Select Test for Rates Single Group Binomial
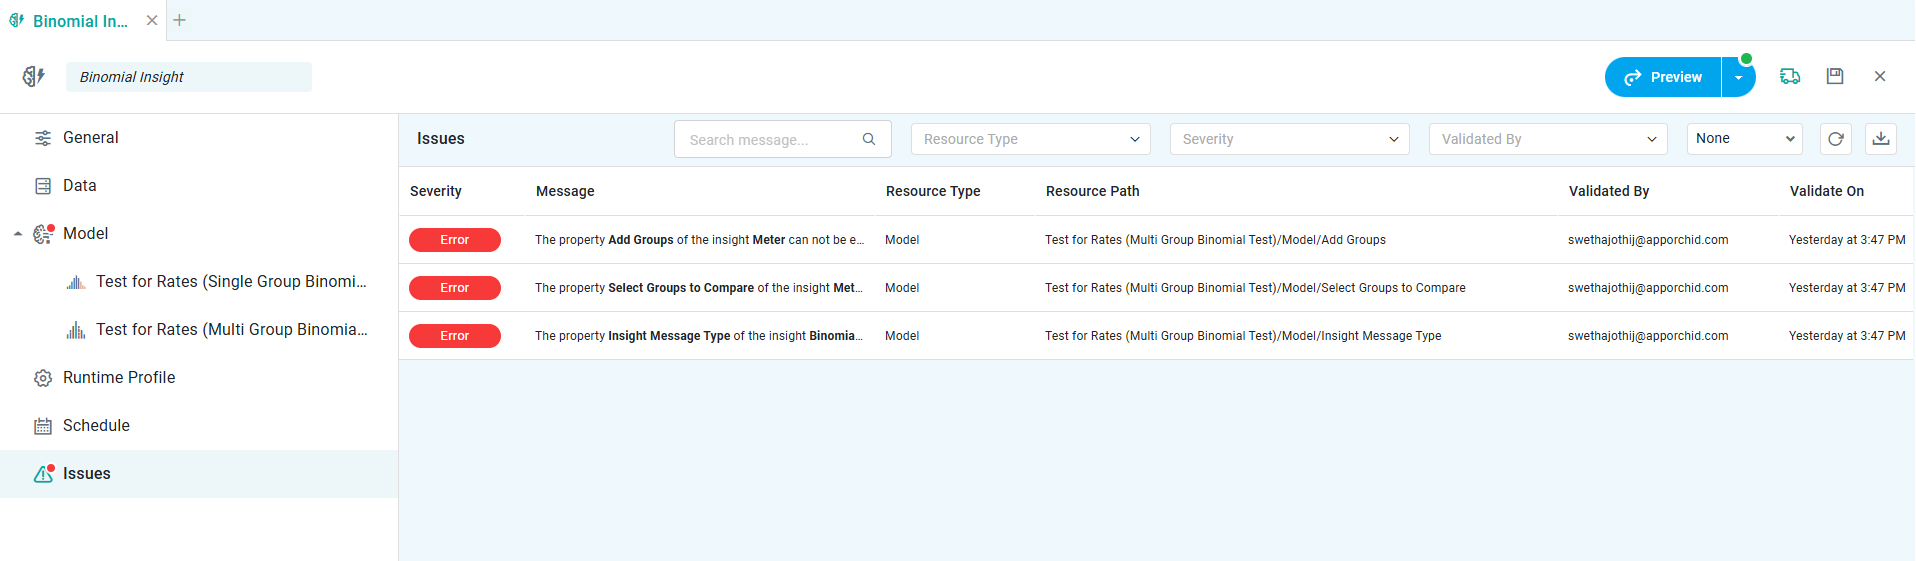Screen dimensions: 1916x561 pyautogui.click(x=230, y=282)
